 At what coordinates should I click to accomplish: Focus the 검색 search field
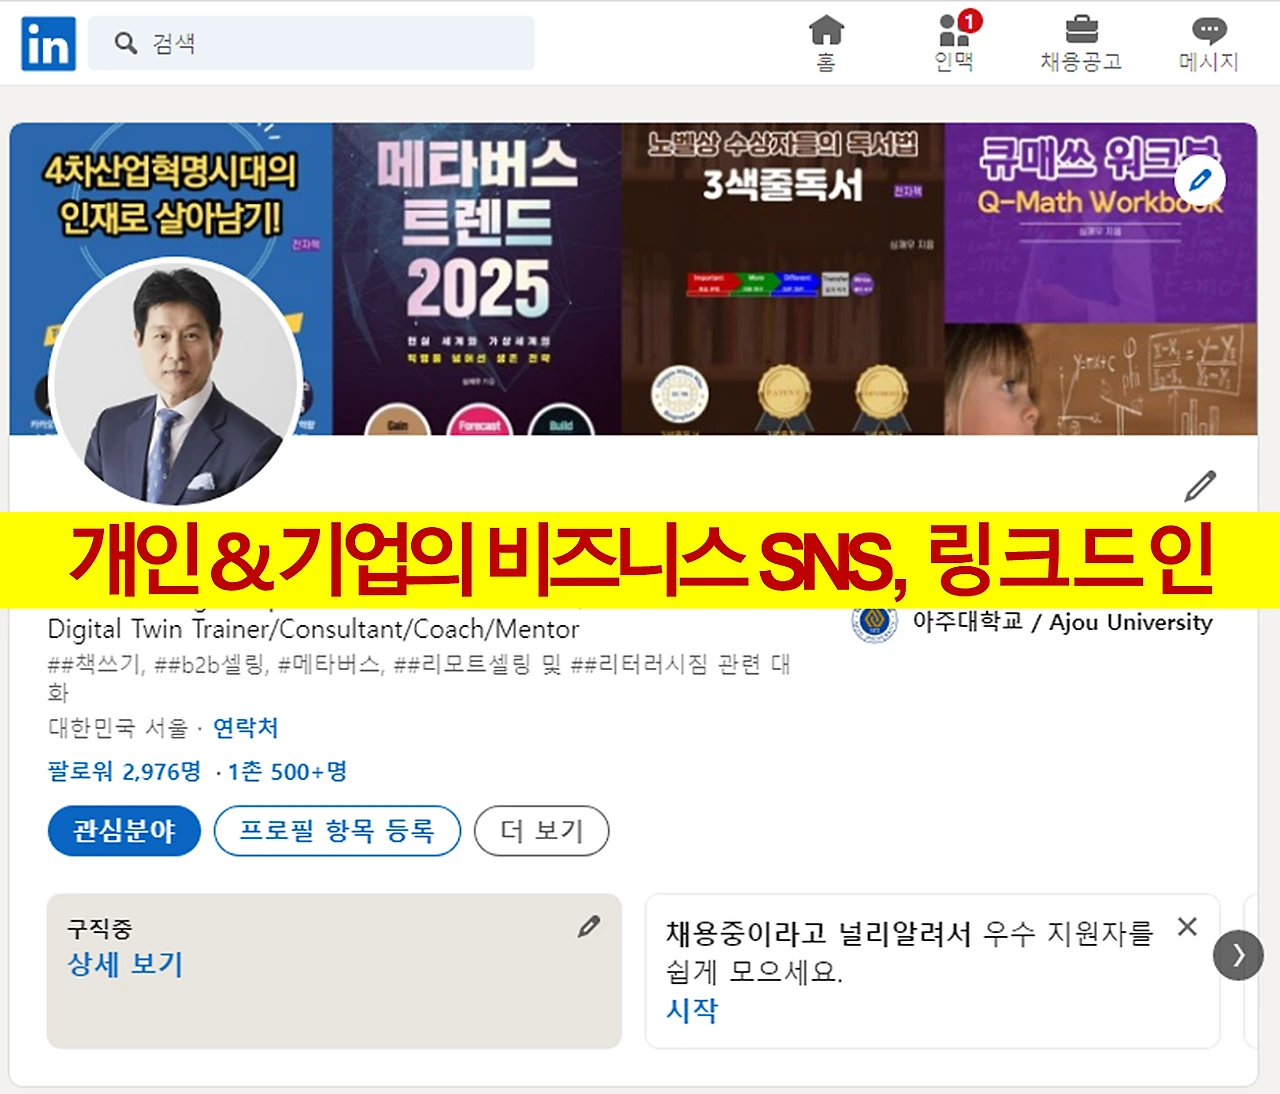[311, 43]
